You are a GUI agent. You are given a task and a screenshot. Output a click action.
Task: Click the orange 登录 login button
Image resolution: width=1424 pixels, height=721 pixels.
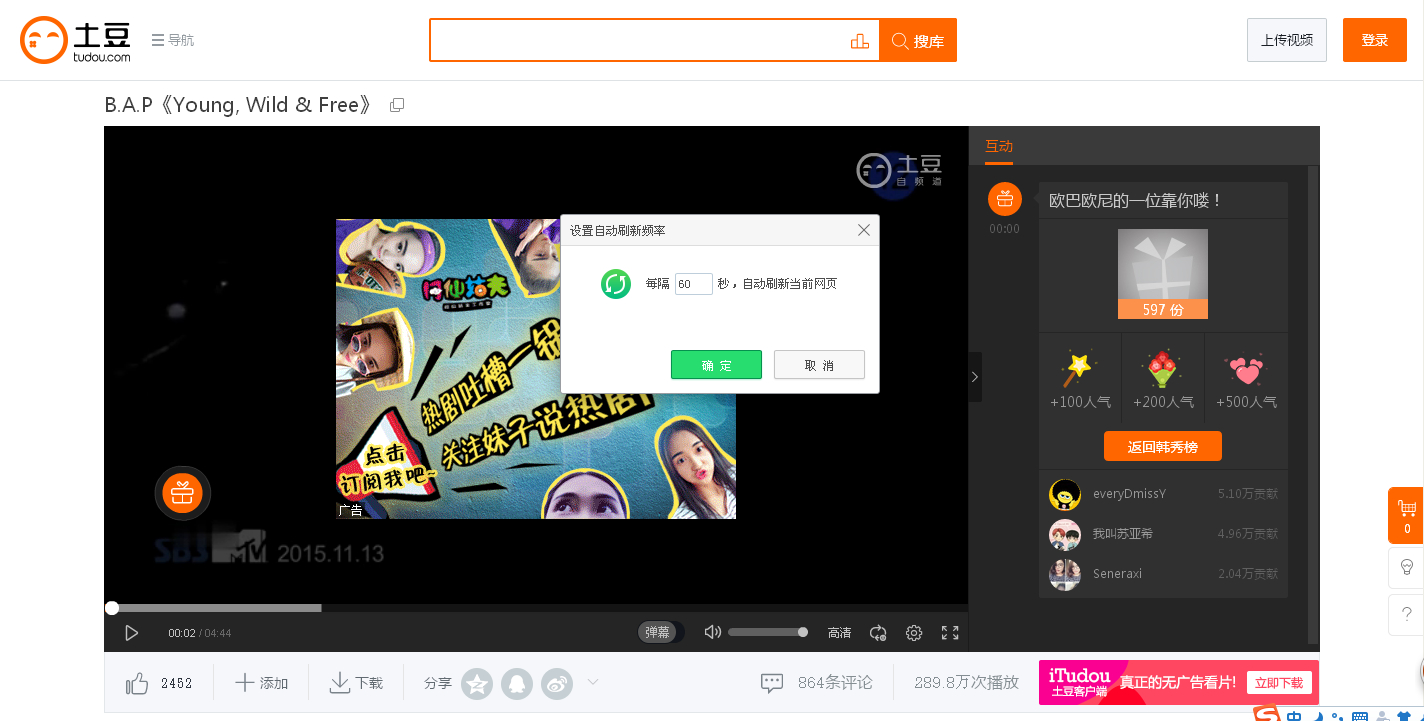click(1375, 40)
